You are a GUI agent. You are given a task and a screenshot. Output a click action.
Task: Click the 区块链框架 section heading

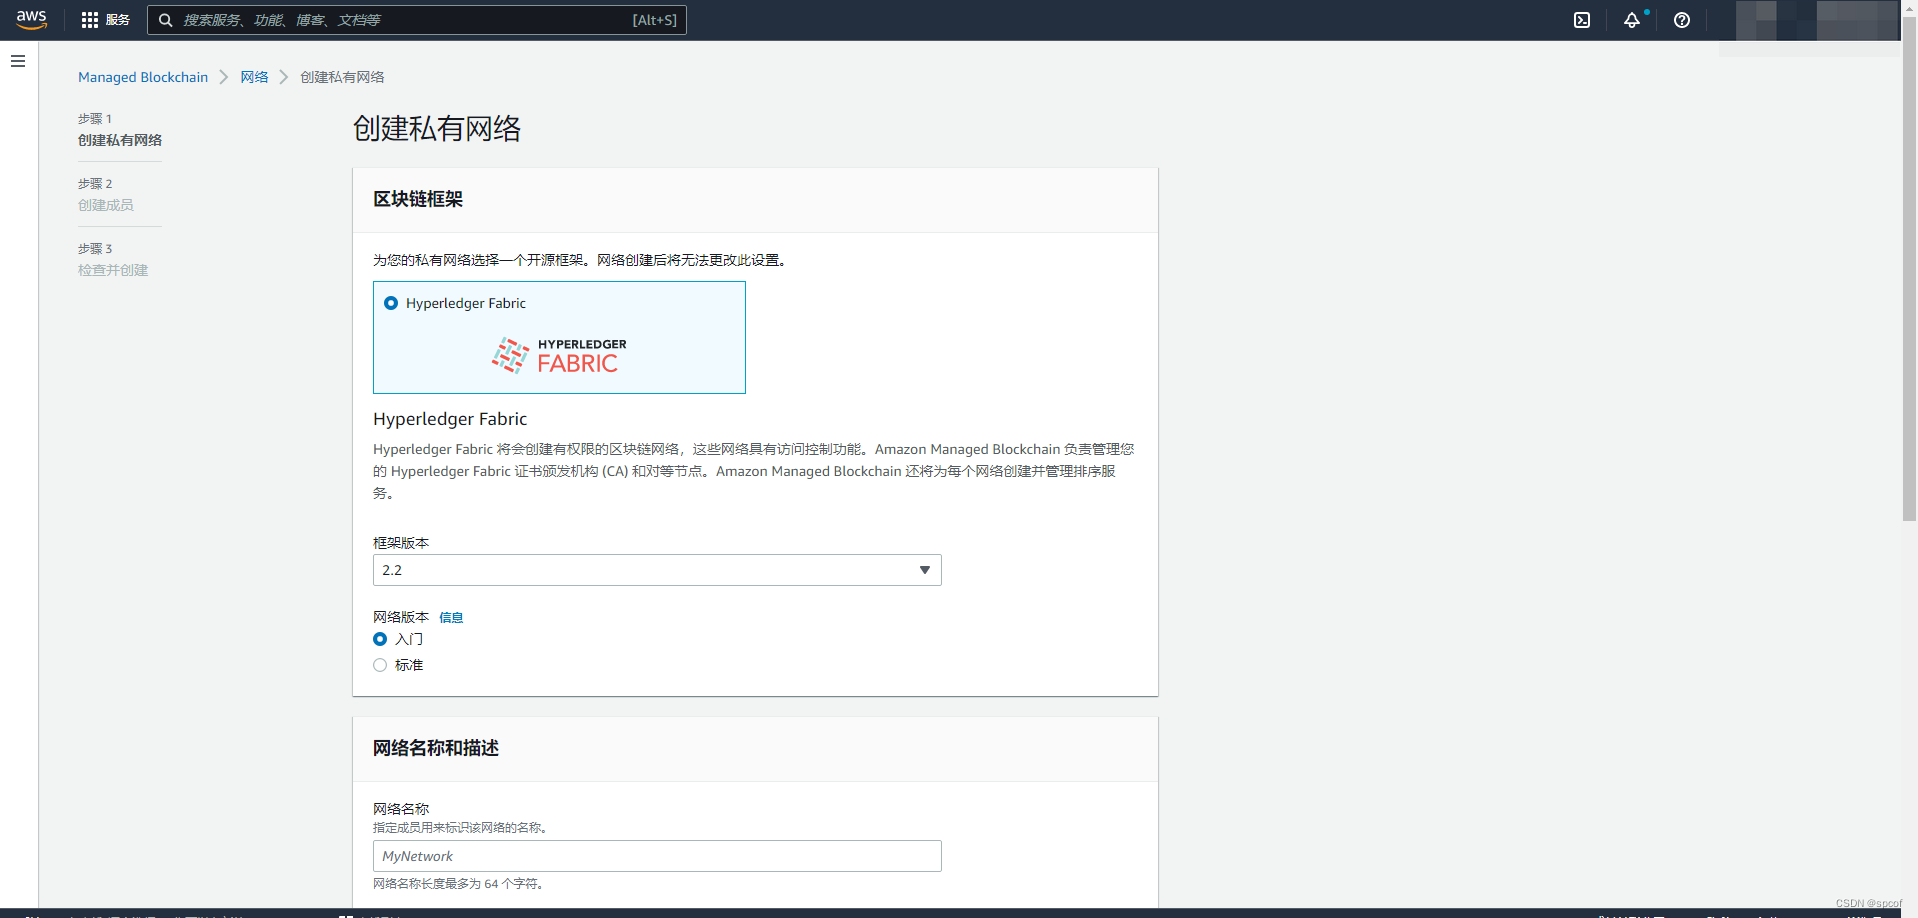point(418,199)
